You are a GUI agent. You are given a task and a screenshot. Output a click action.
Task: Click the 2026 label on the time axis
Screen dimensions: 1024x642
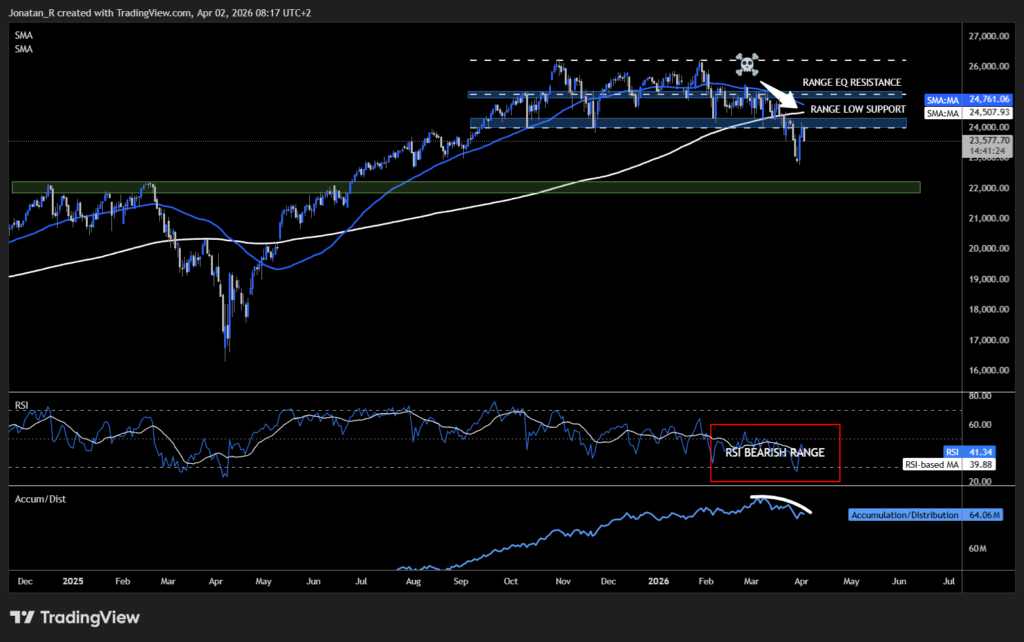[658, 580]
